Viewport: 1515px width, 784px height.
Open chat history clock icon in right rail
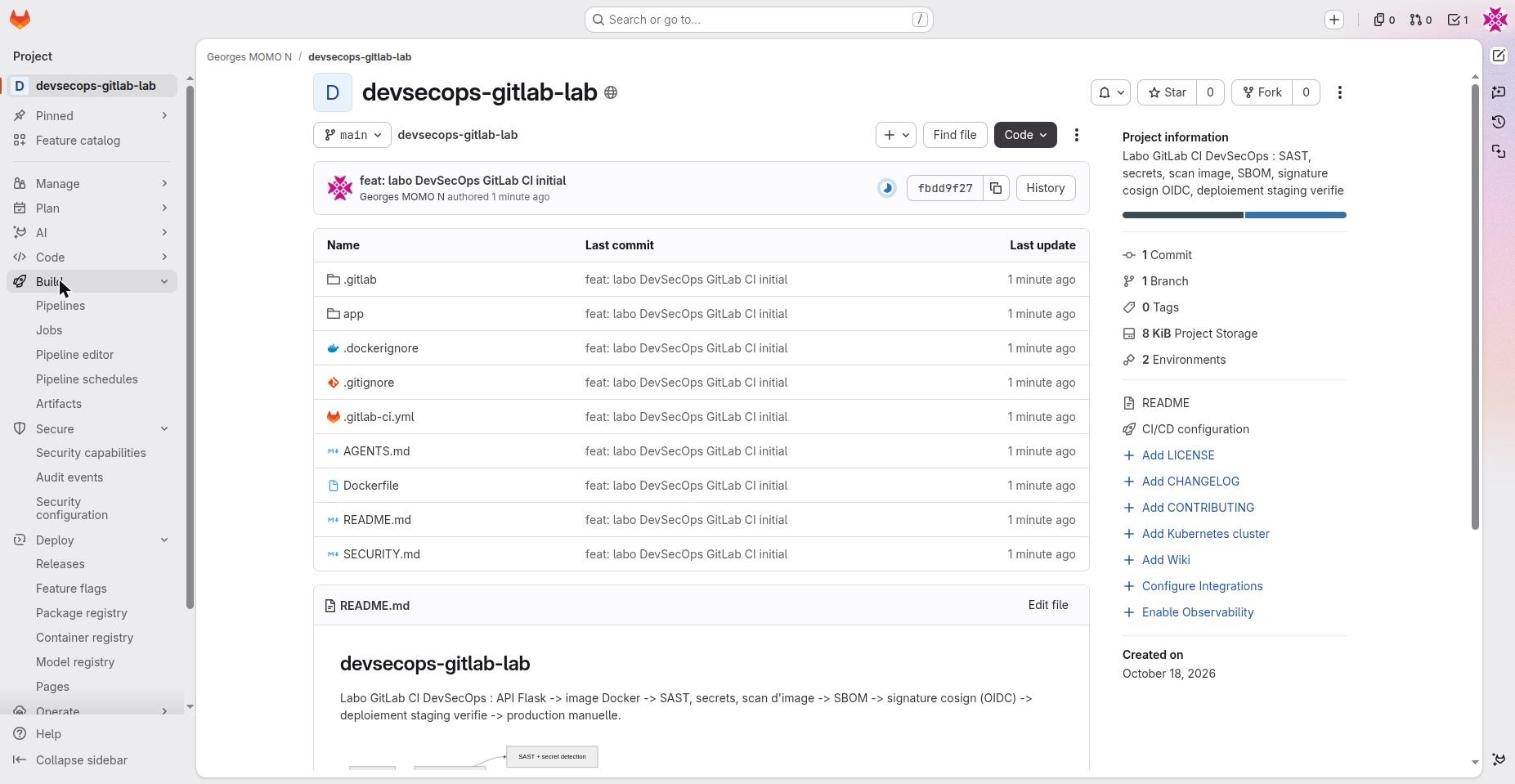click(x=1498, y=122)
